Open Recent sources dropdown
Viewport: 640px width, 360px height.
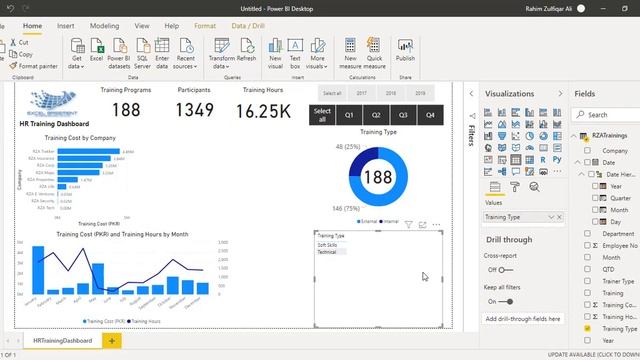pyautogui.click(x=185, y=53)
